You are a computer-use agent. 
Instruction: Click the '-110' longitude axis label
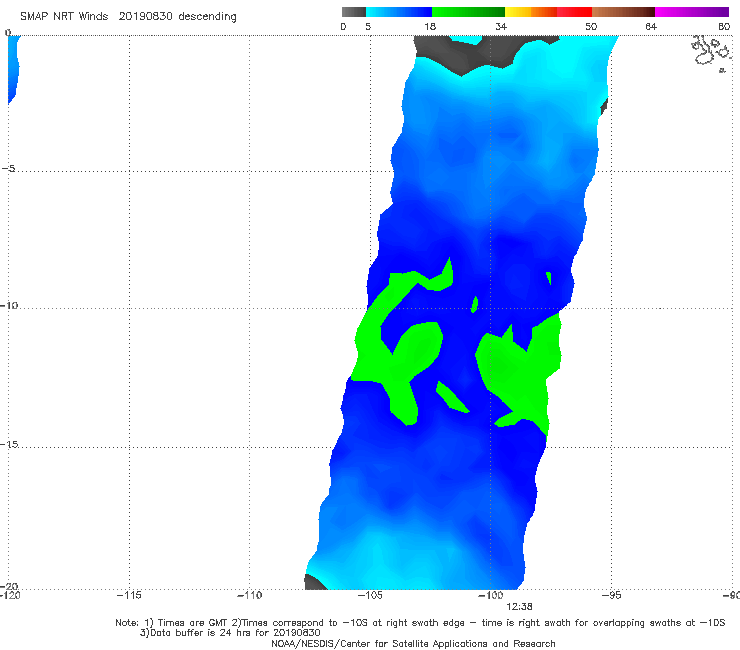click(x=249, y=595)
